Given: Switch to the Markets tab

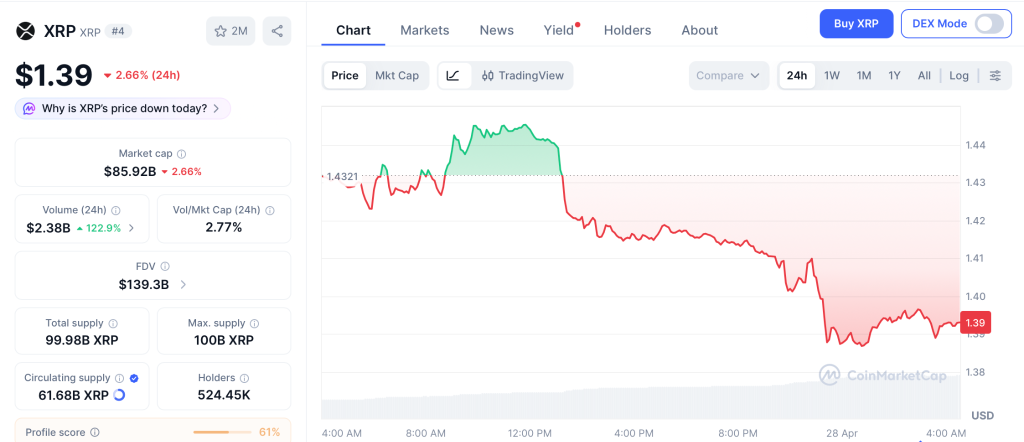Looking at the screenshot, I should pos(425,30).
